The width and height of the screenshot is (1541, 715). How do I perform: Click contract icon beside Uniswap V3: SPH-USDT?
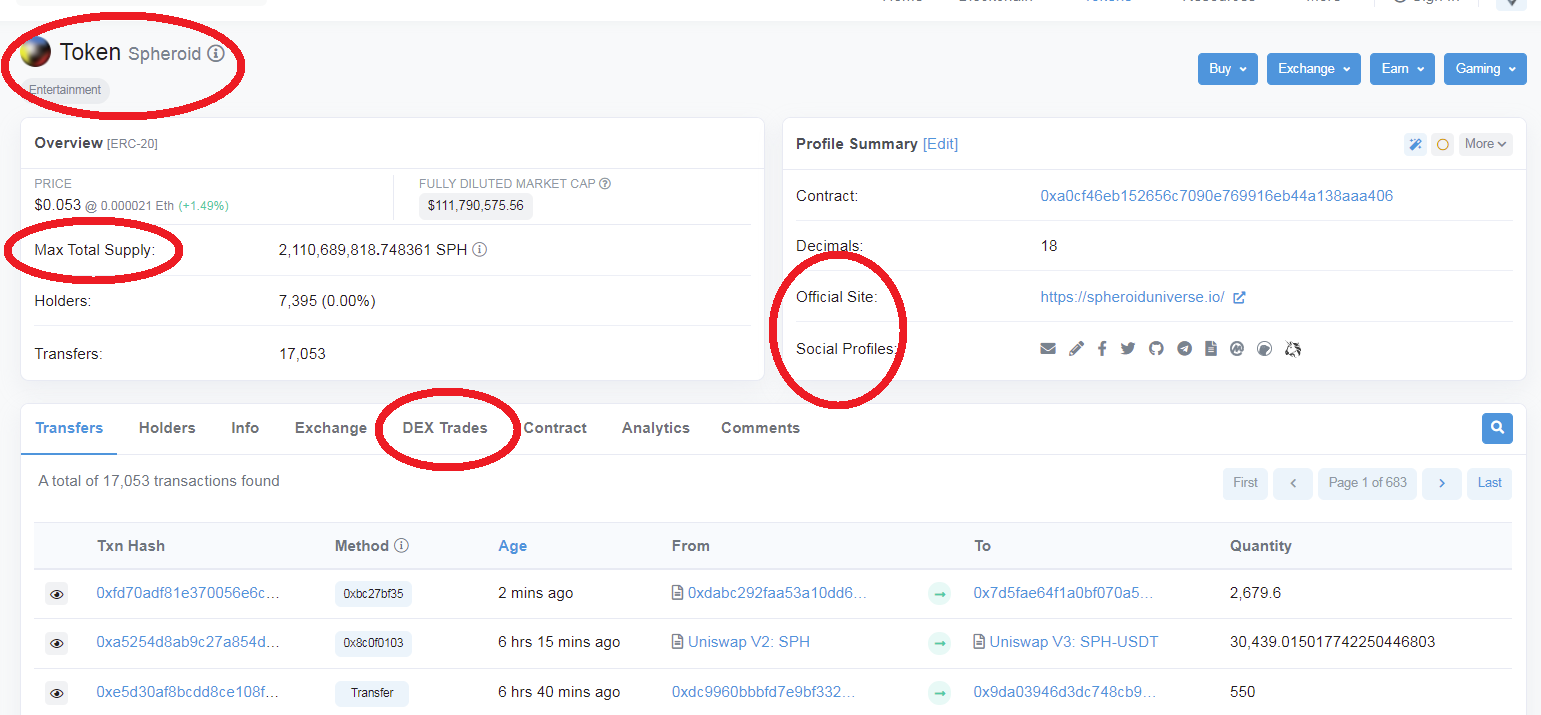click(x=979, y=642)
